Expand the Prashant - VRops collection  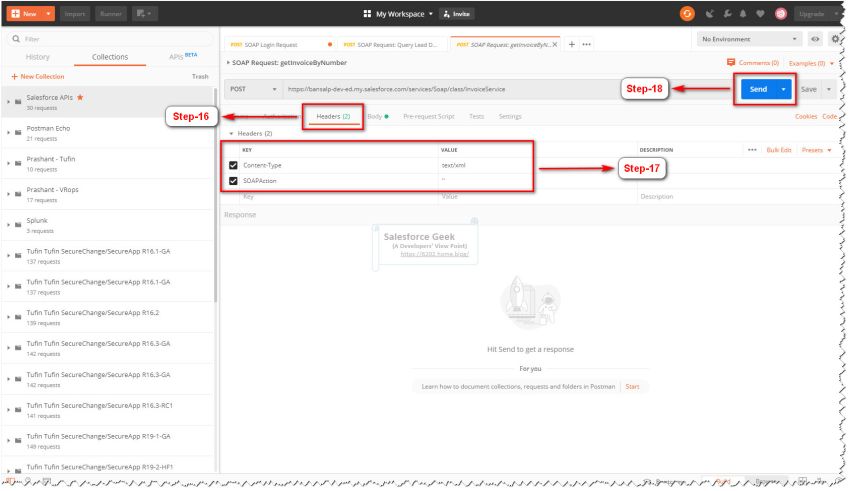point(9,194)
